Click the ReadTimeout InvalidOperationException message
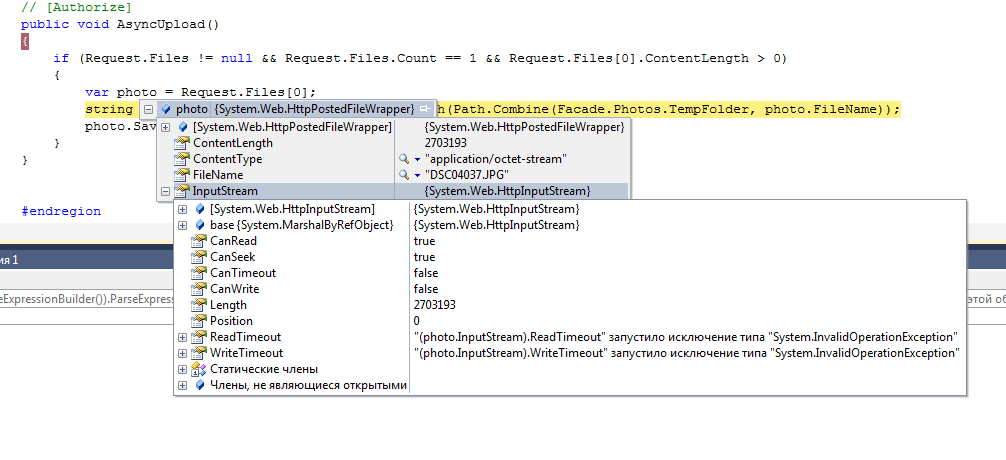The image size is (1006, 460). (686, 337)
